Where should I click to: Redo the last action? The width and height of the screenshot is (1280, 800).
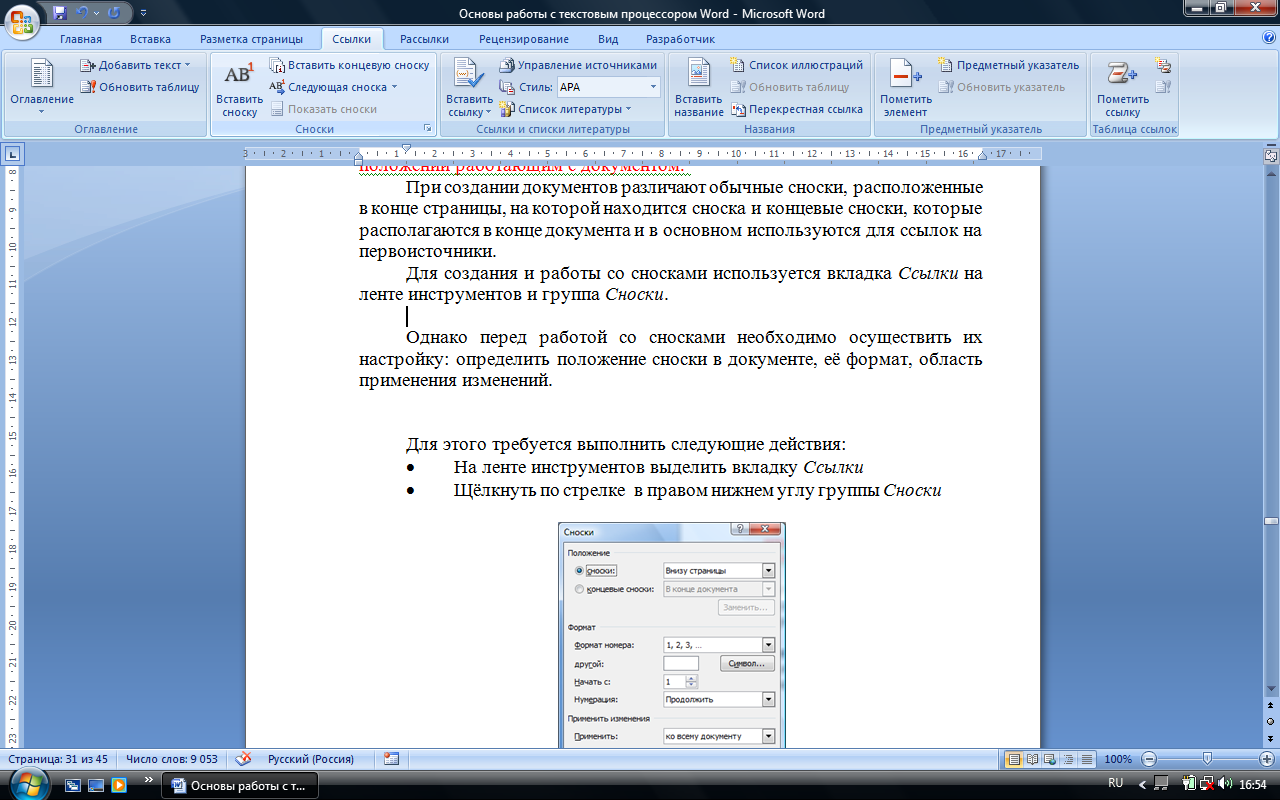coord(113,13)
